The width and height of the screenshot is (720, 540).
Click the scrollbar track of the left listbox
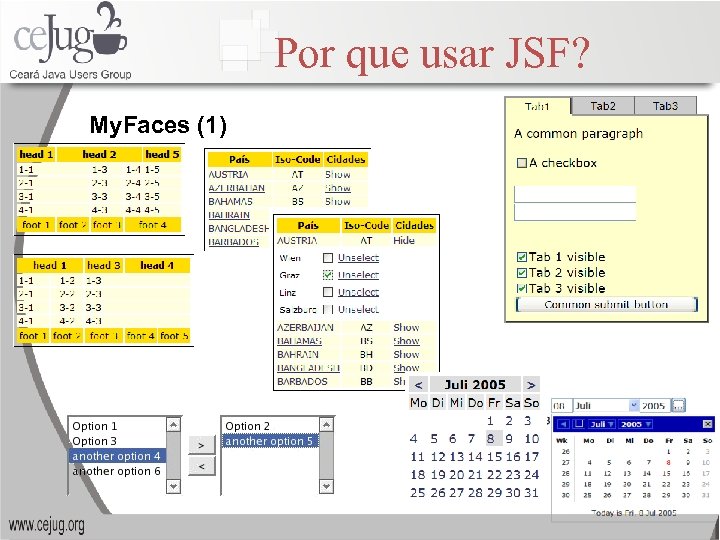pos(173,455)
